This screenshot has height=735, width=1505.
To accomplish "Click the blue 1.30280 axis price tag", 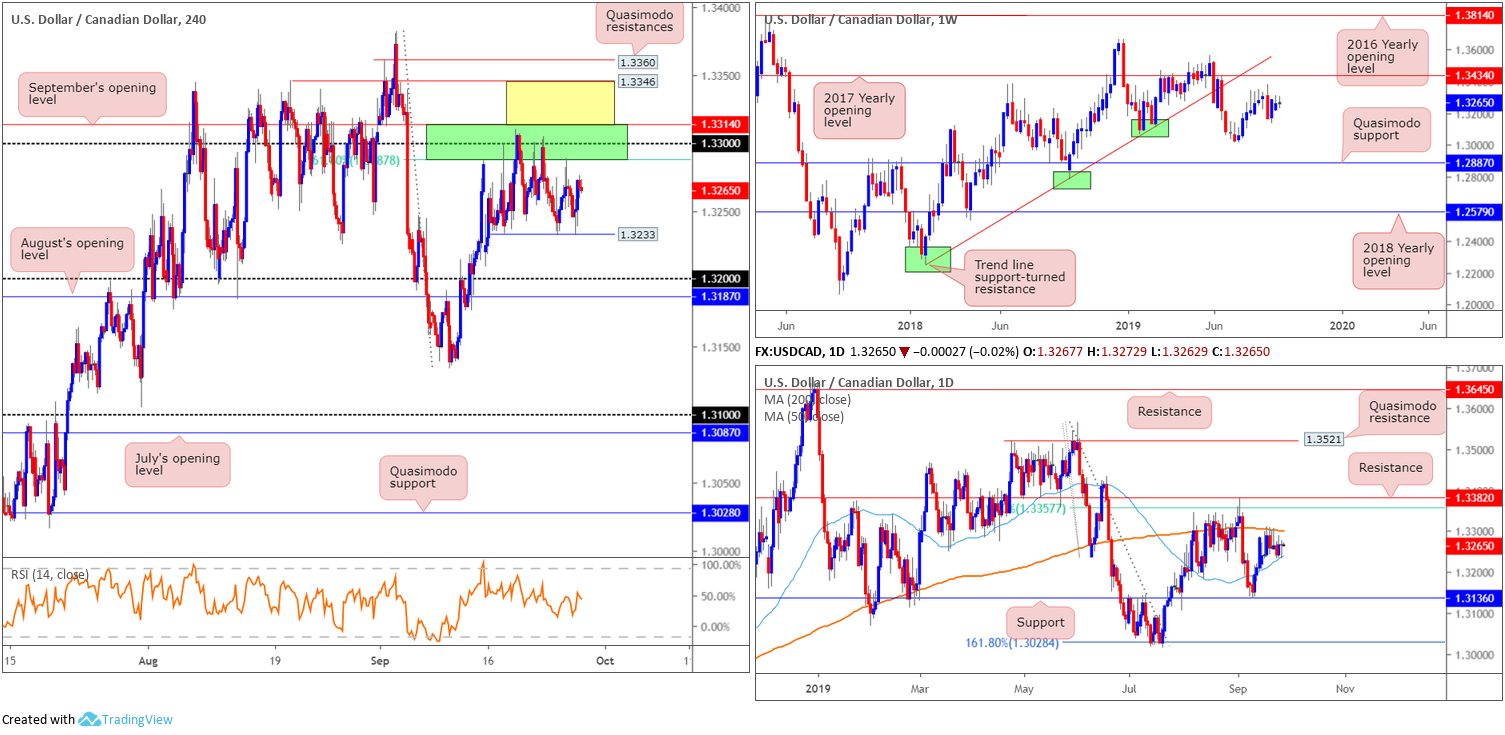I will coord(718,512).
